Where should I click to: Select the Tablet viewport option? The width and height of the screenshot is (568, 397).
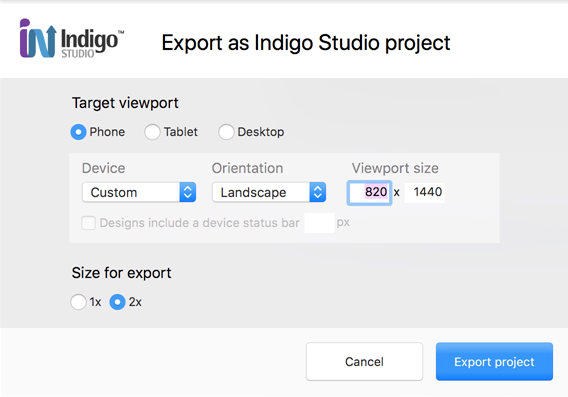click(152, 132)
